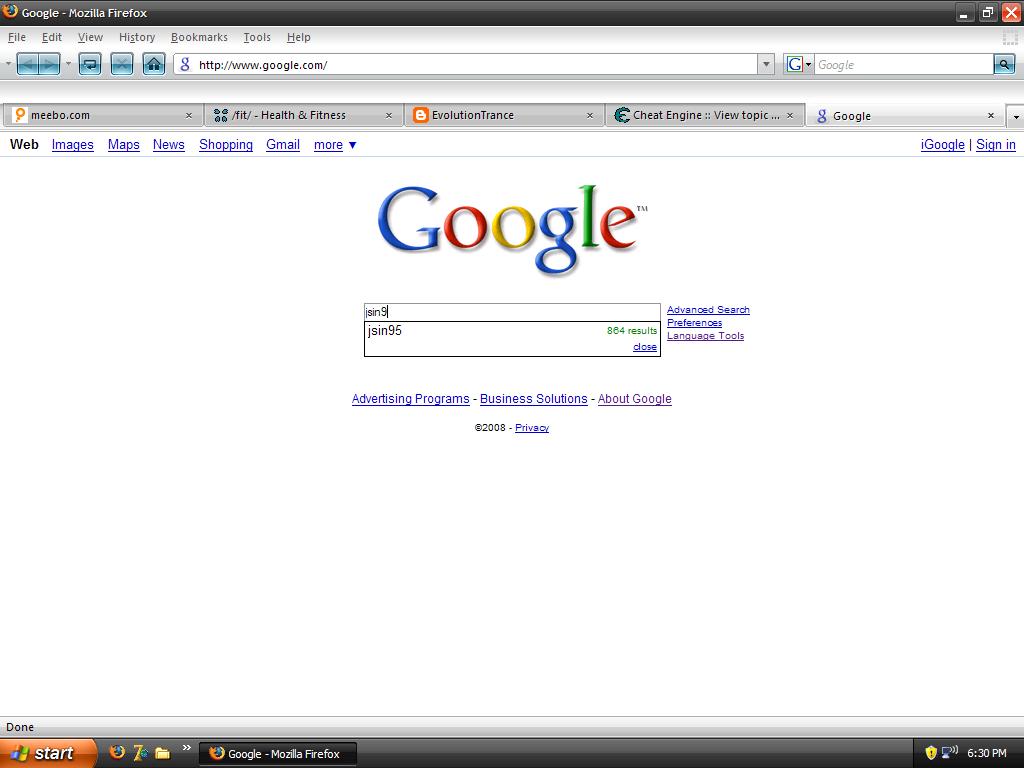Viewport: 1024px width, 768px height.
Task: Switch to the meebo.com tab
Action: [x=103, y=115]
